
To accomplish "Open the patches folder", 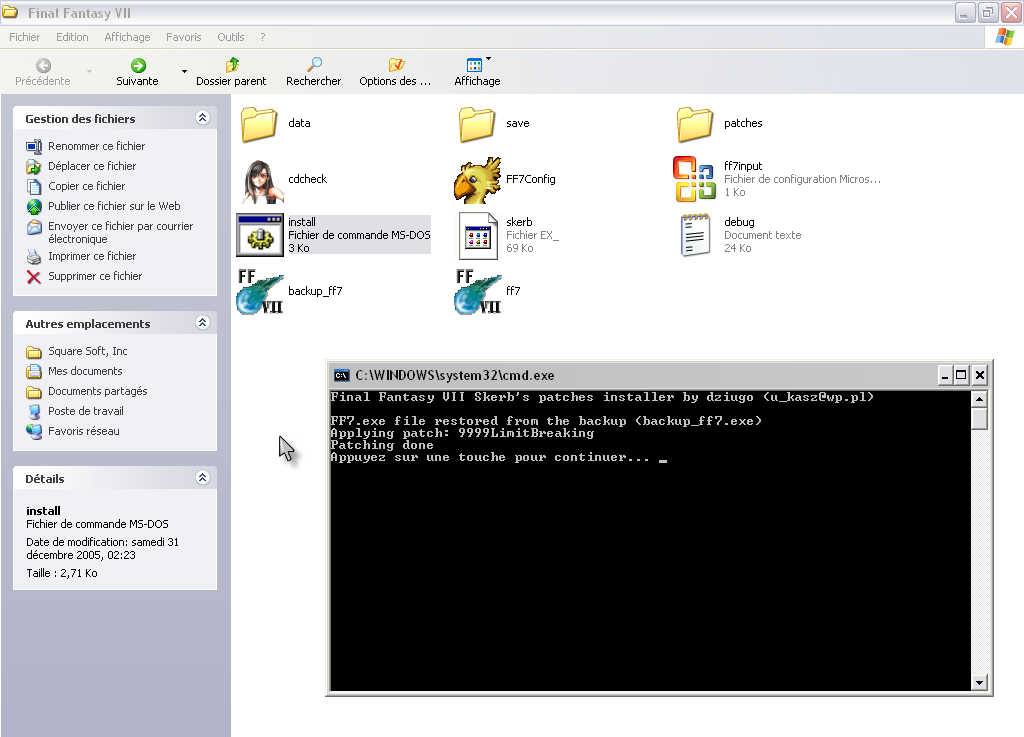I will tap(695, 123).
